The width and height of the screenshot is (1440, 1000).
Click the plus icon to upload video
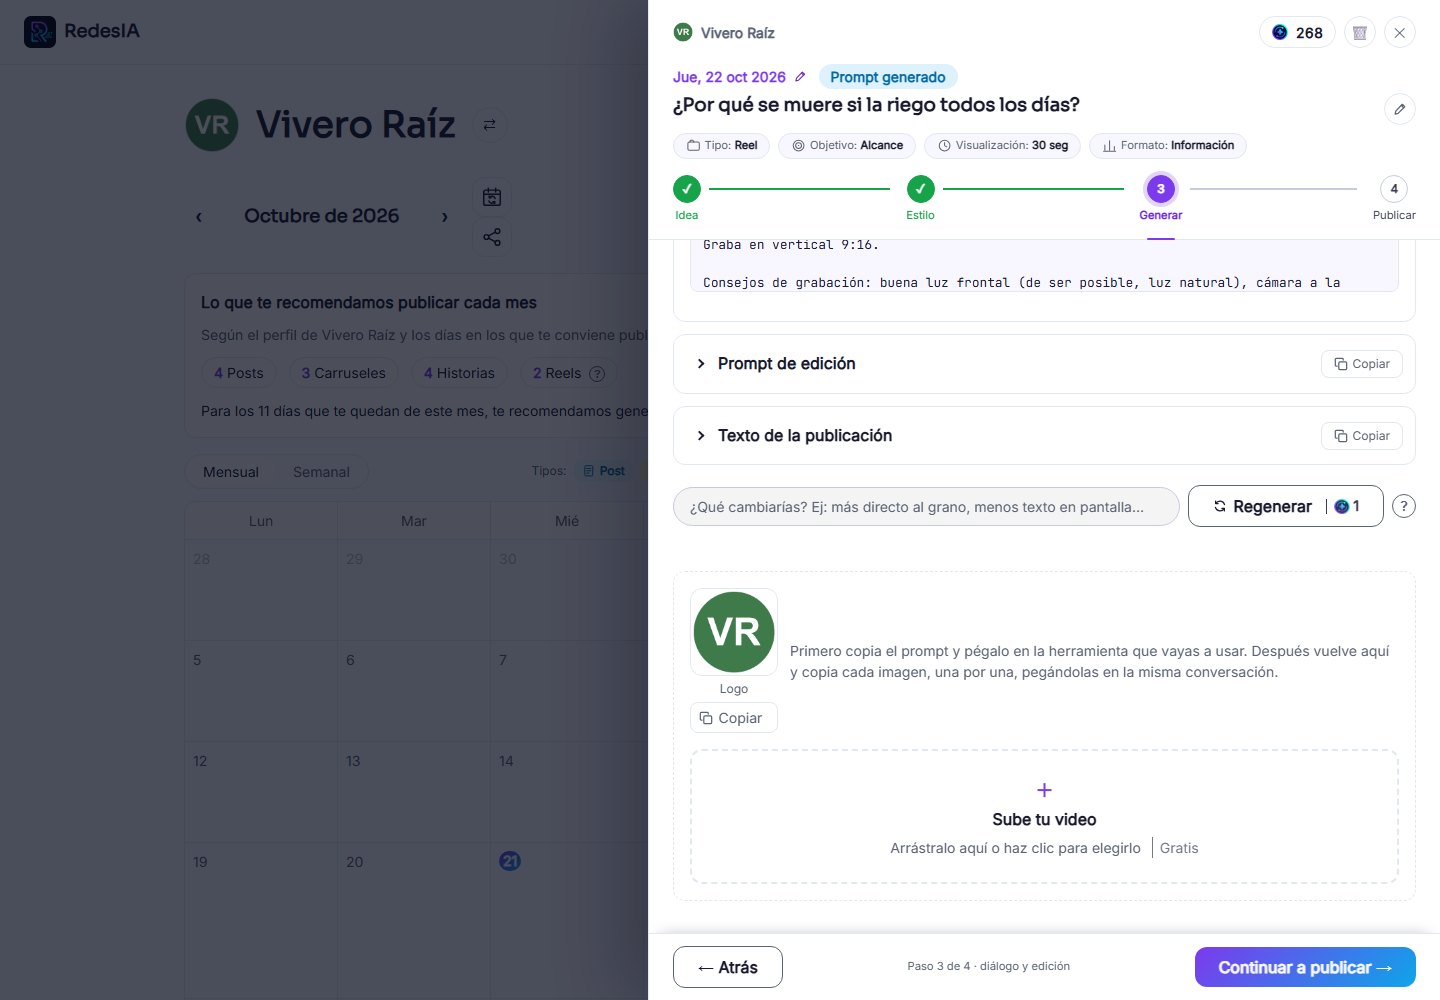coord(1044,790)
